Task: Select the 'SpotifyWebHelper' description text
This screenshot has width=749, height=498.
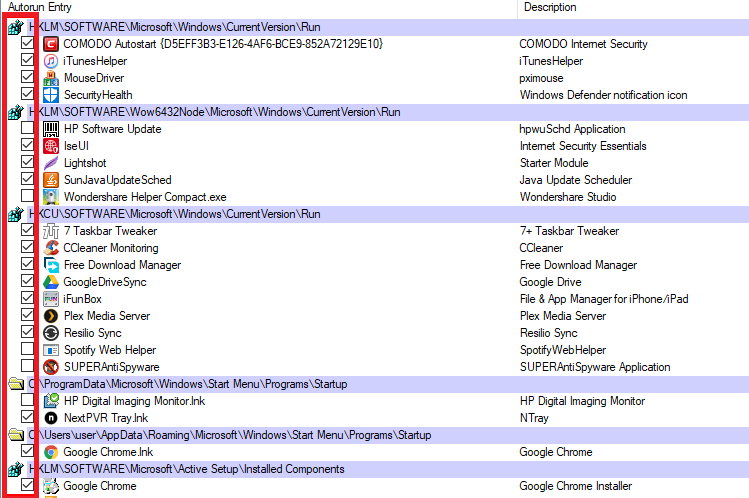Action: point(563,350)
